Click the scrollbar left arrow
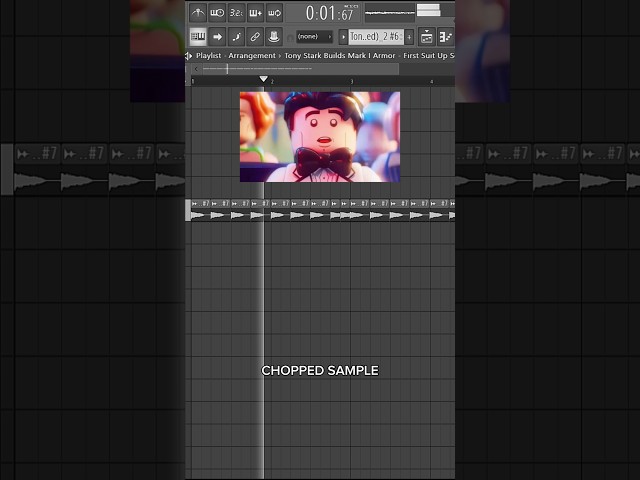Screen dimensions: 640x480 [196, 69]
